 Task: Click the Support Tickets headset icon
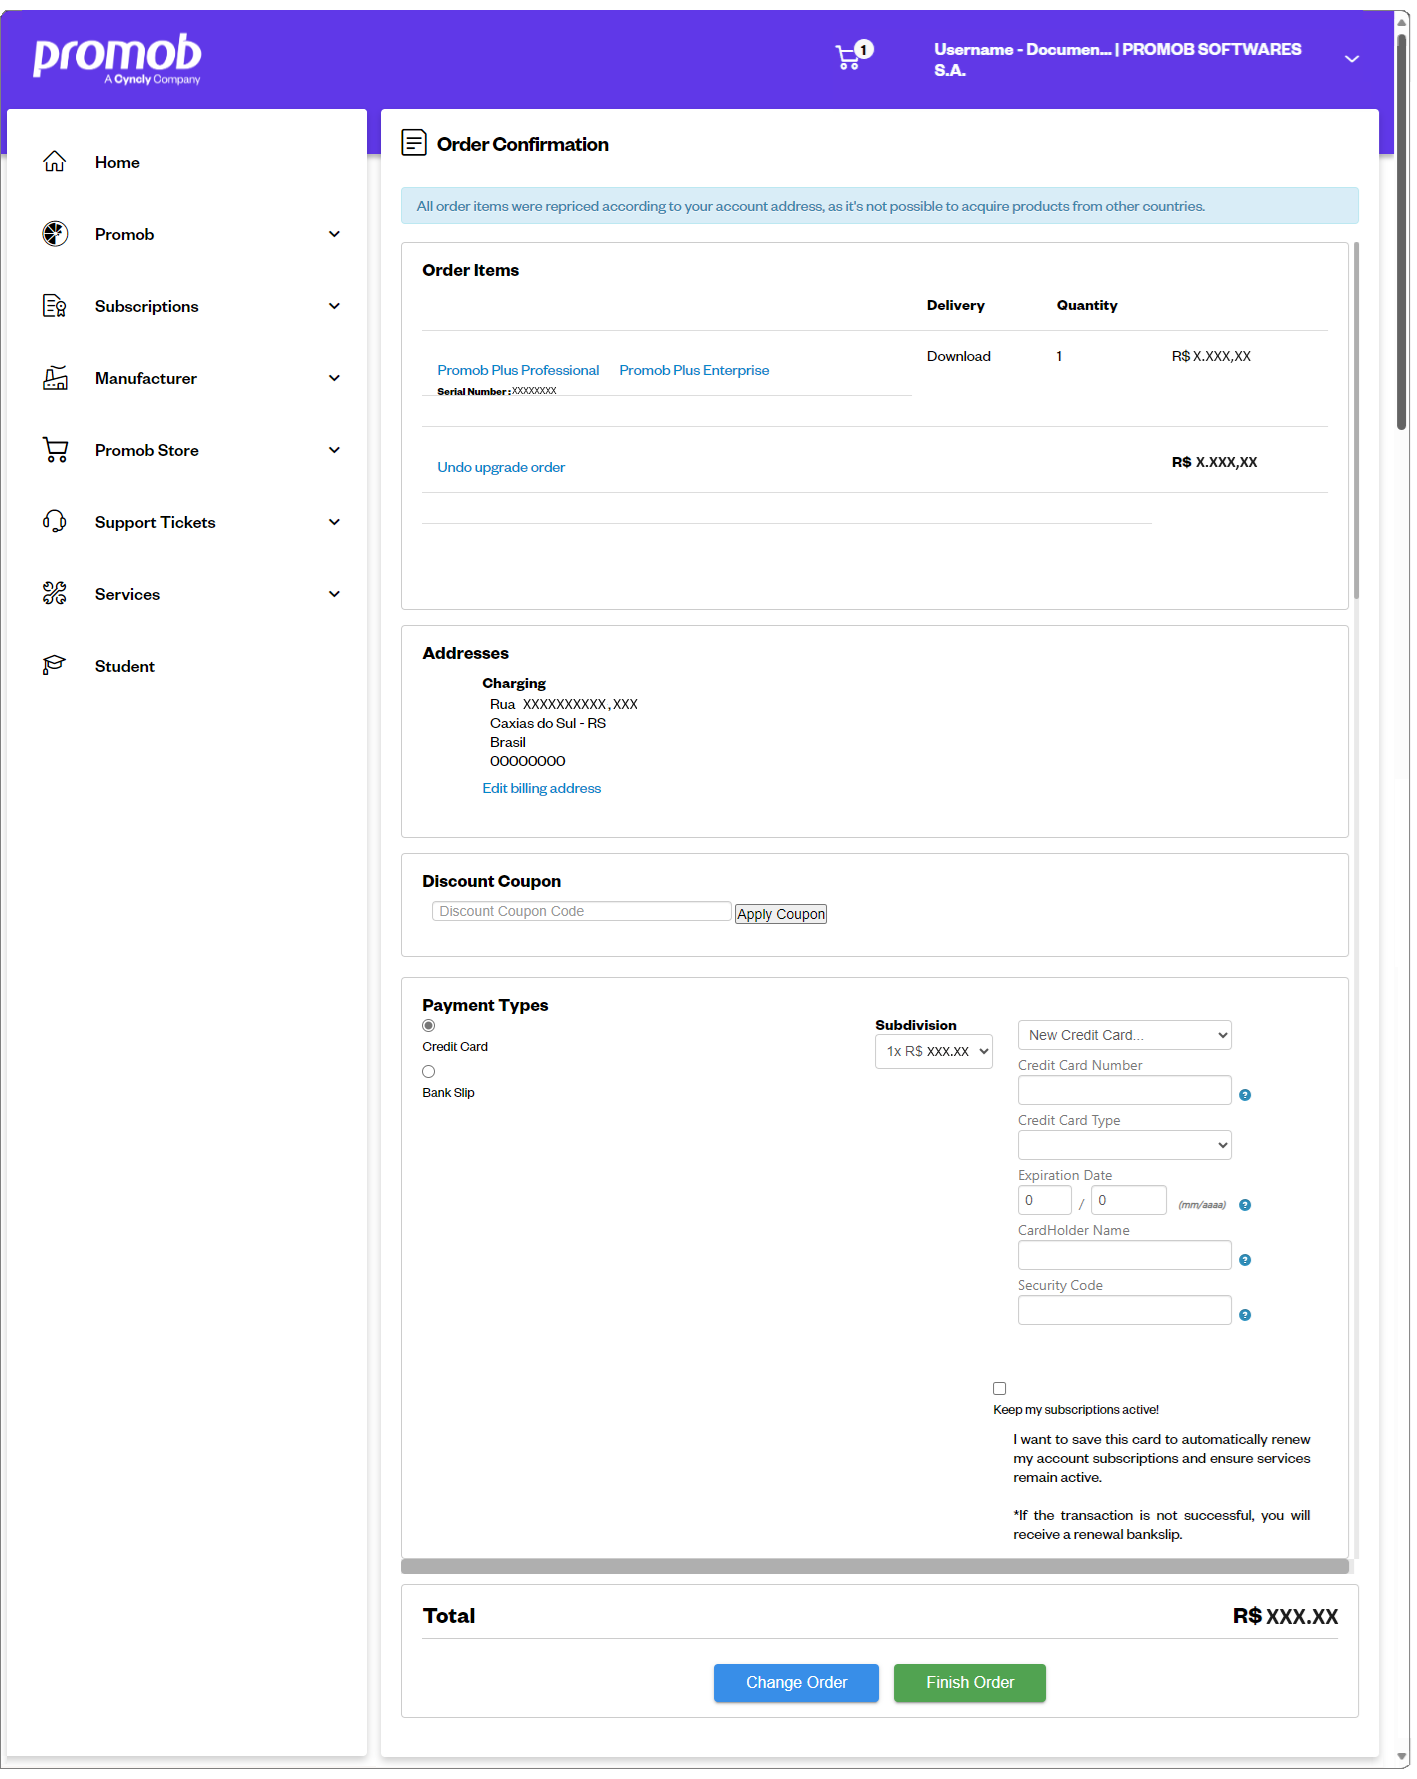(55, 521)
